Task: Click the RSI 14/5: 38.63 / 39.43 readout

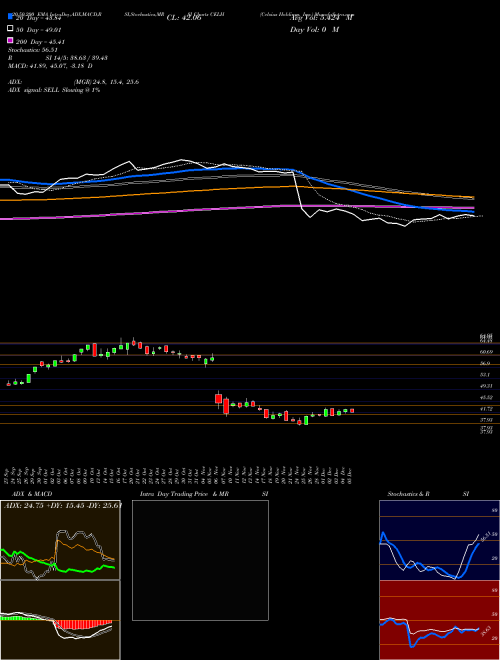Action: pos(58,58)
